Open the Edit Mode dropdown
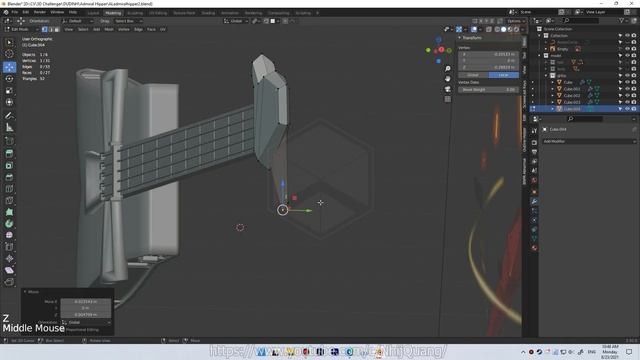 coord(21,29)
